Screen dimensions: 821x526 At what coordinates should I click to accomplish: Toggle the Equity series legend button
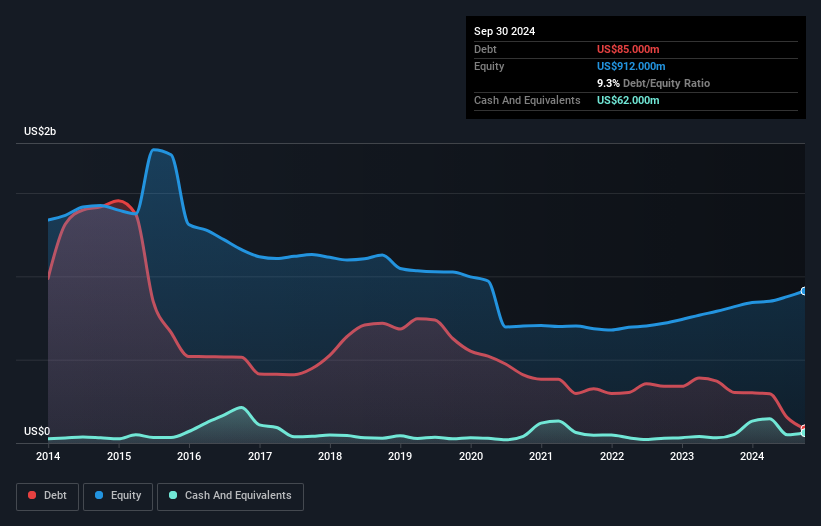[x=118, y=496]
